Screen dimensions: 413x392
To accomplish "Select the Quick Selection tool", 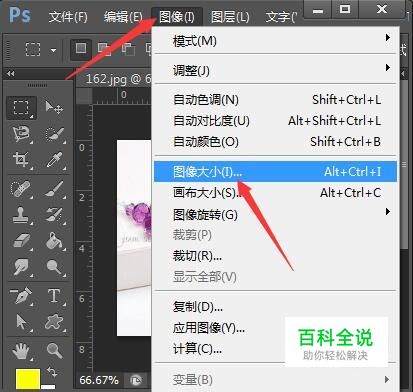I will 54,134.
